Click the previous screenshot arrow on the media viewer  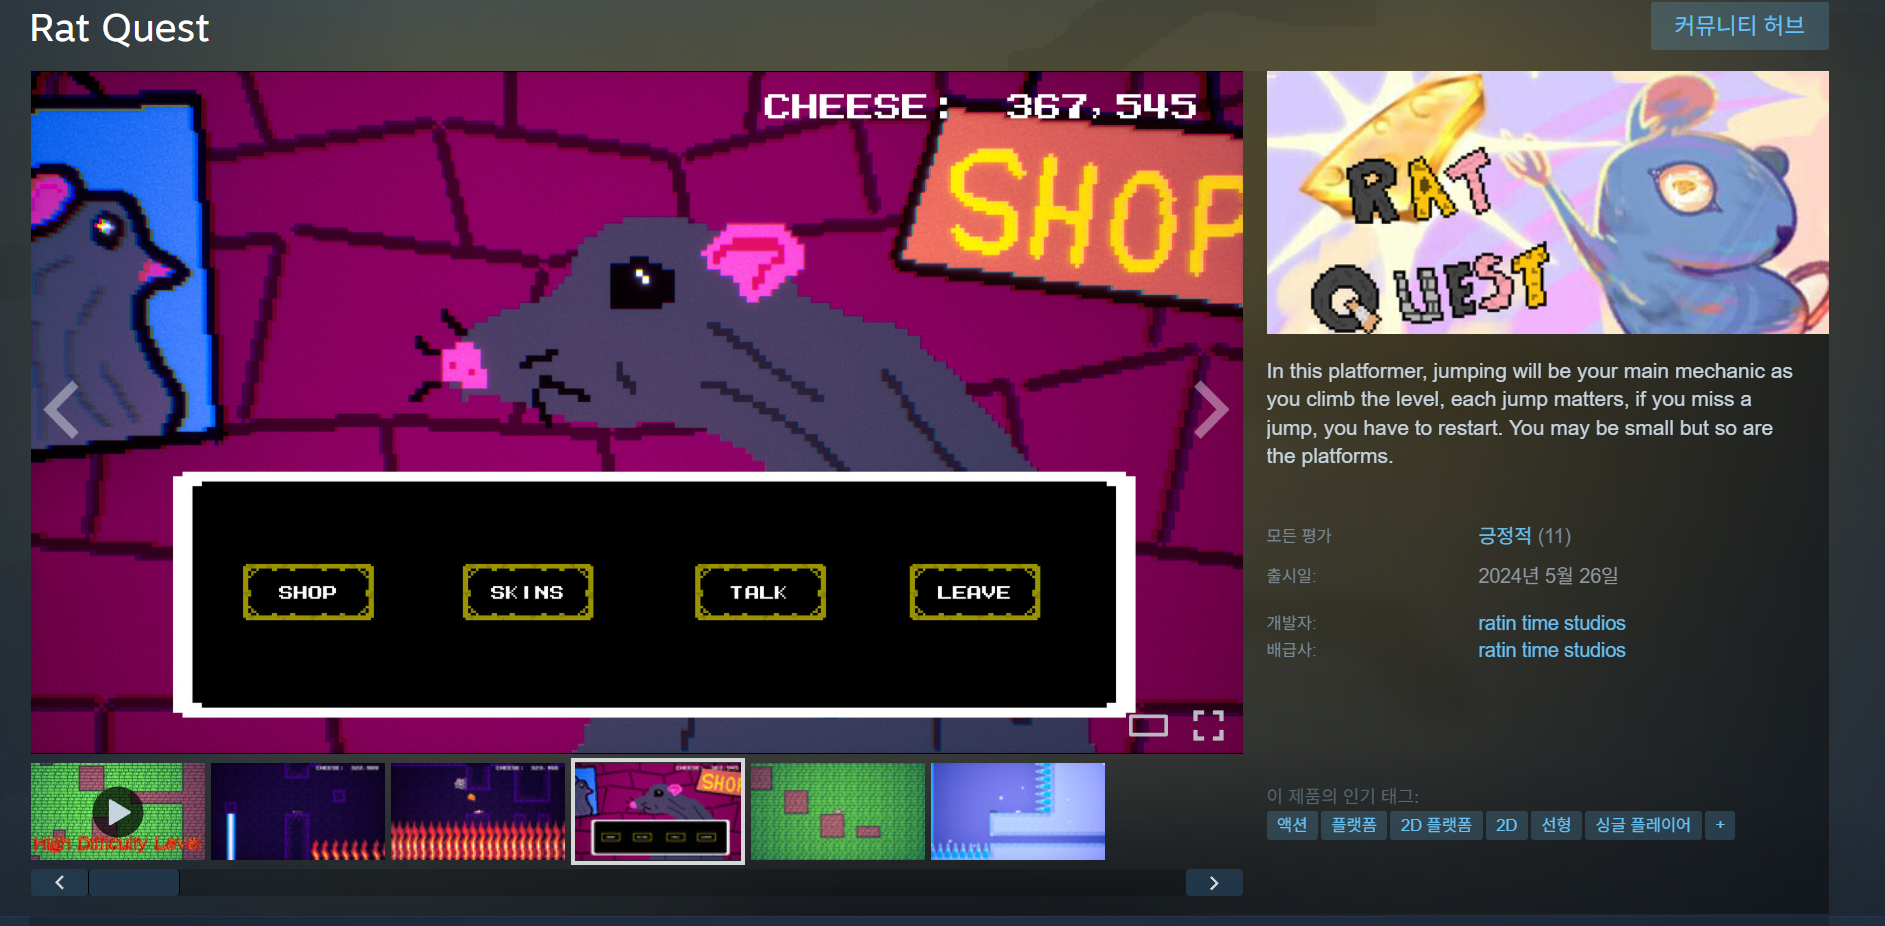[62, 410]
